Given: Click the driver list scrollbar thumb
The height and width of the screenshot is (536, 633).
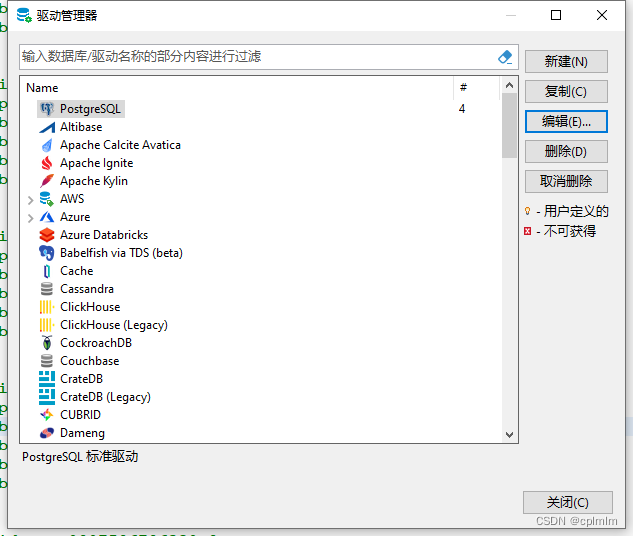Looking at the screenshot, I should tap(509, 126).
